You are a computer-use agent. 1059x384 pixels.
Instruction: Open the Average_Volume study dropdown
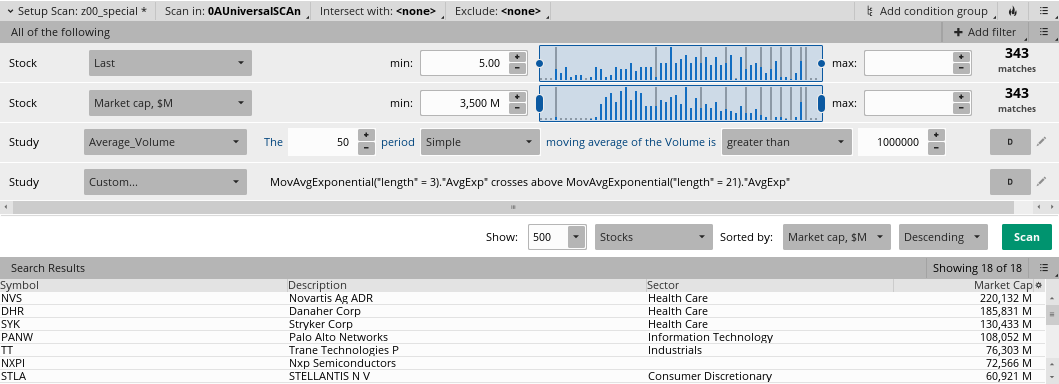pyautogui.click(x=165, y=142)
